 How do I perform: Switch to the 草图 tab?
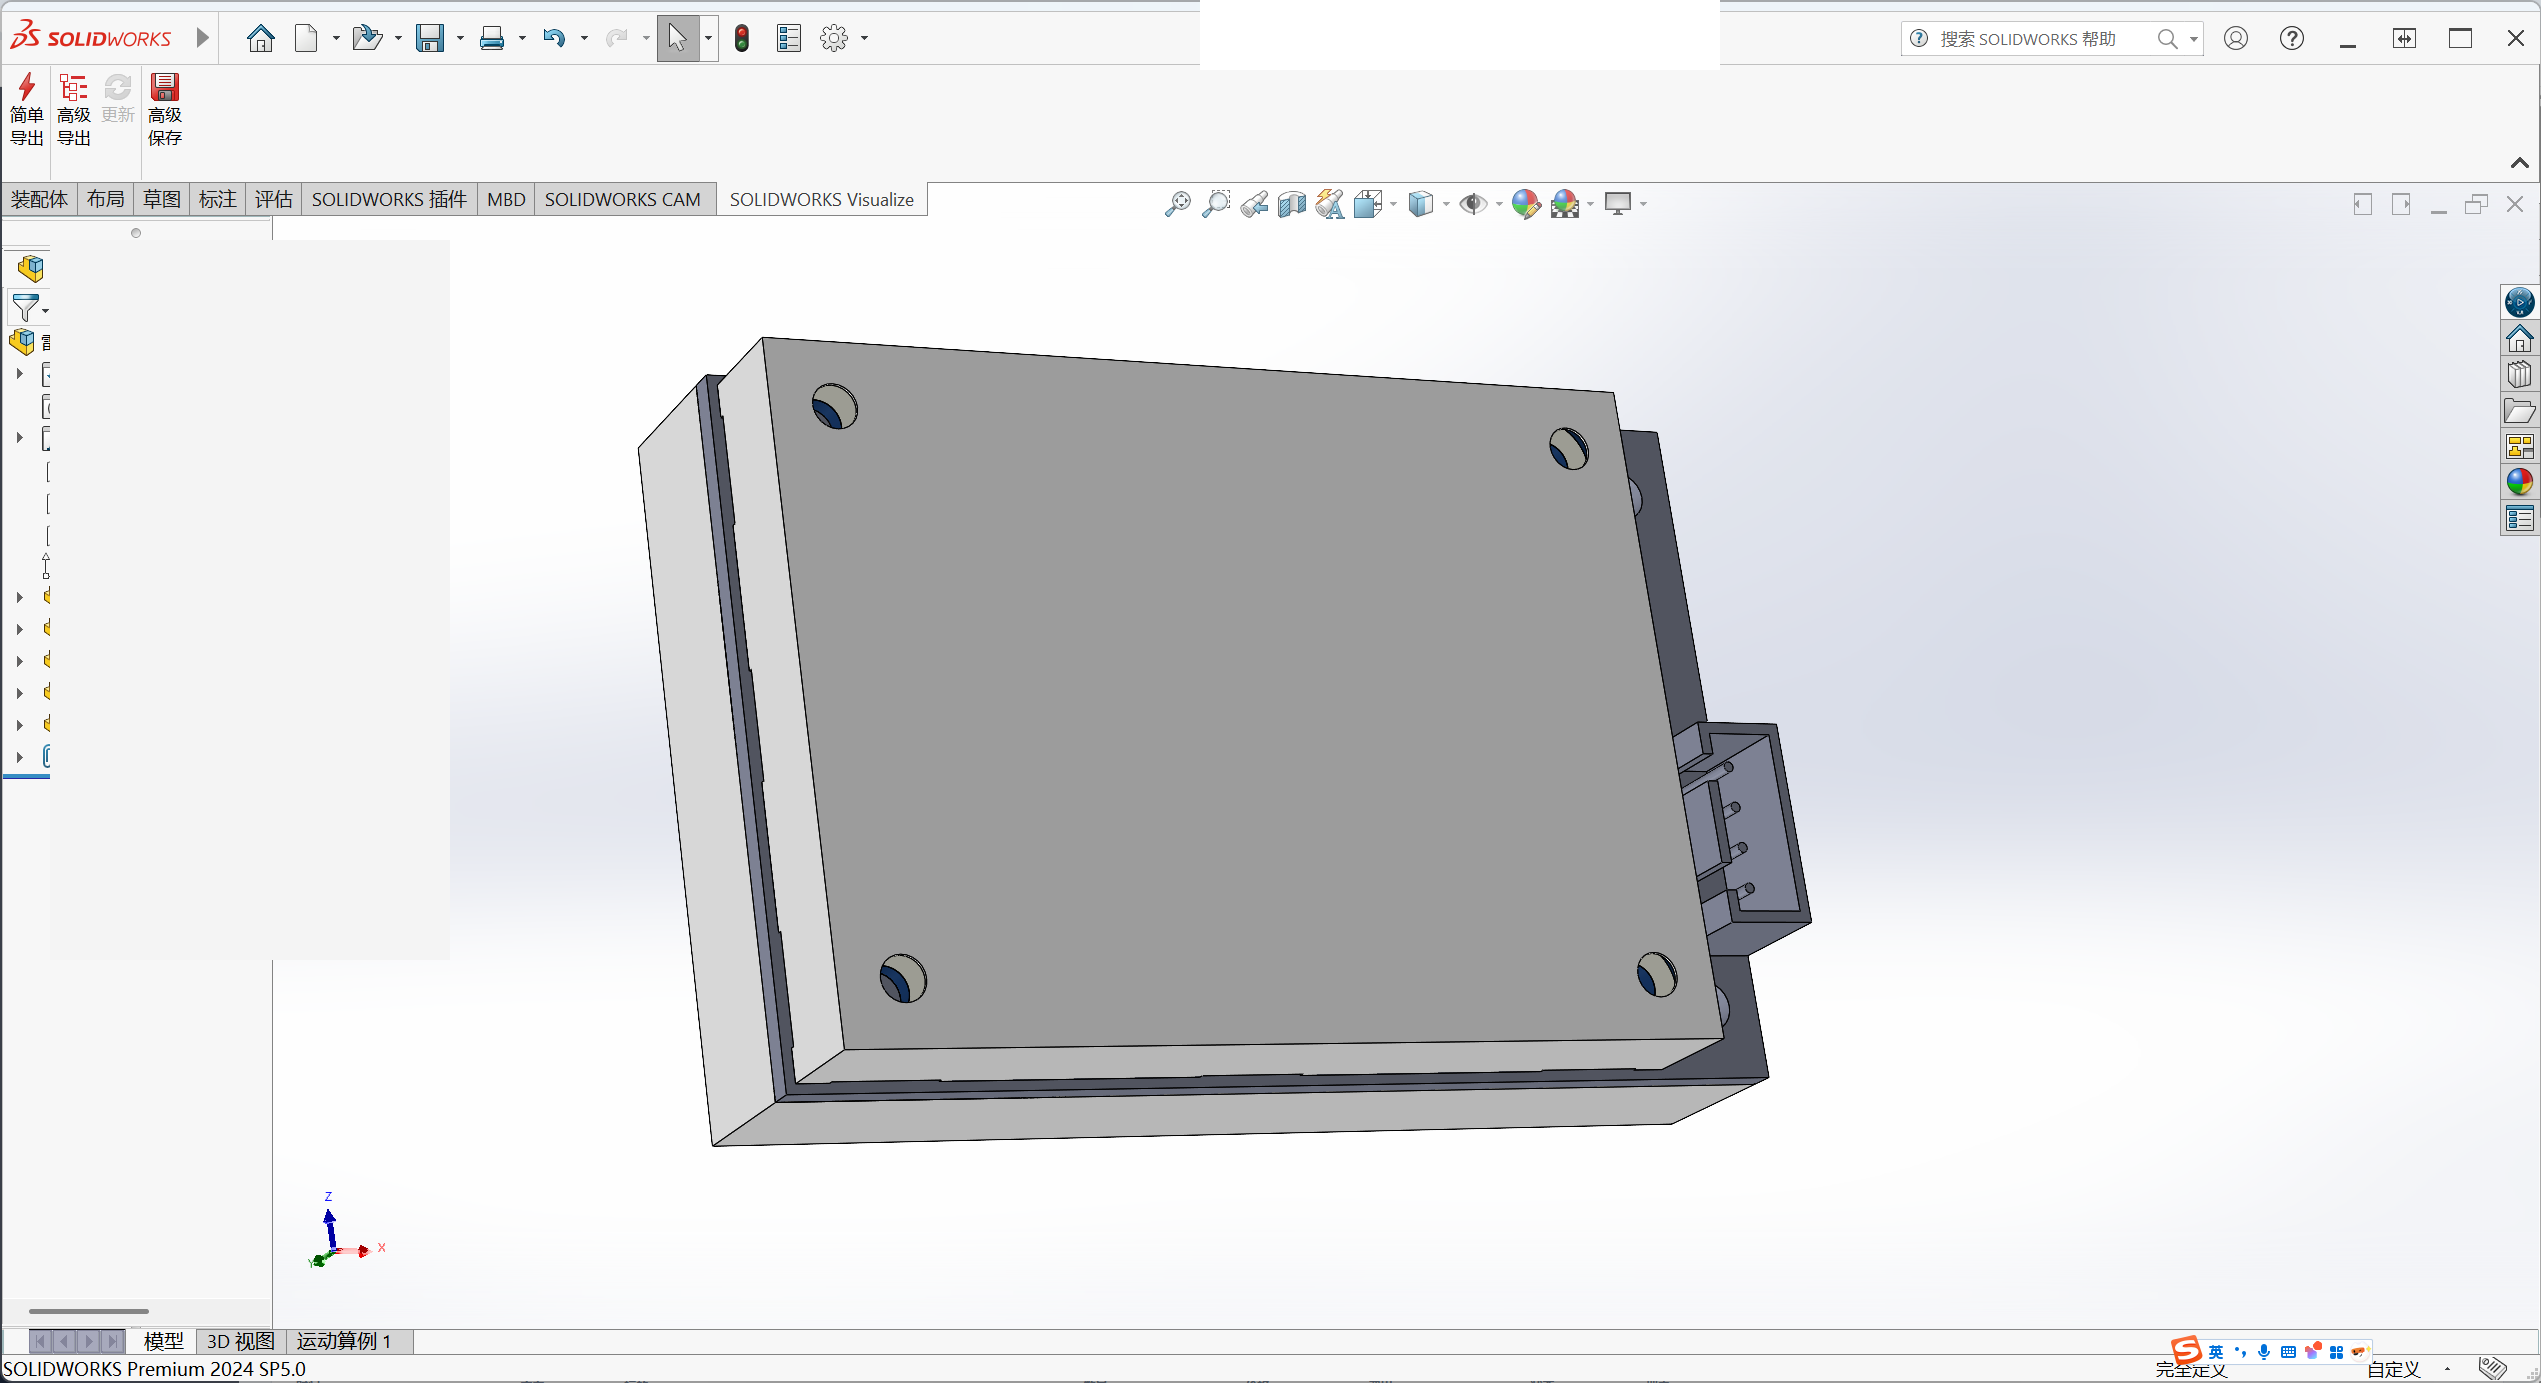162,199
